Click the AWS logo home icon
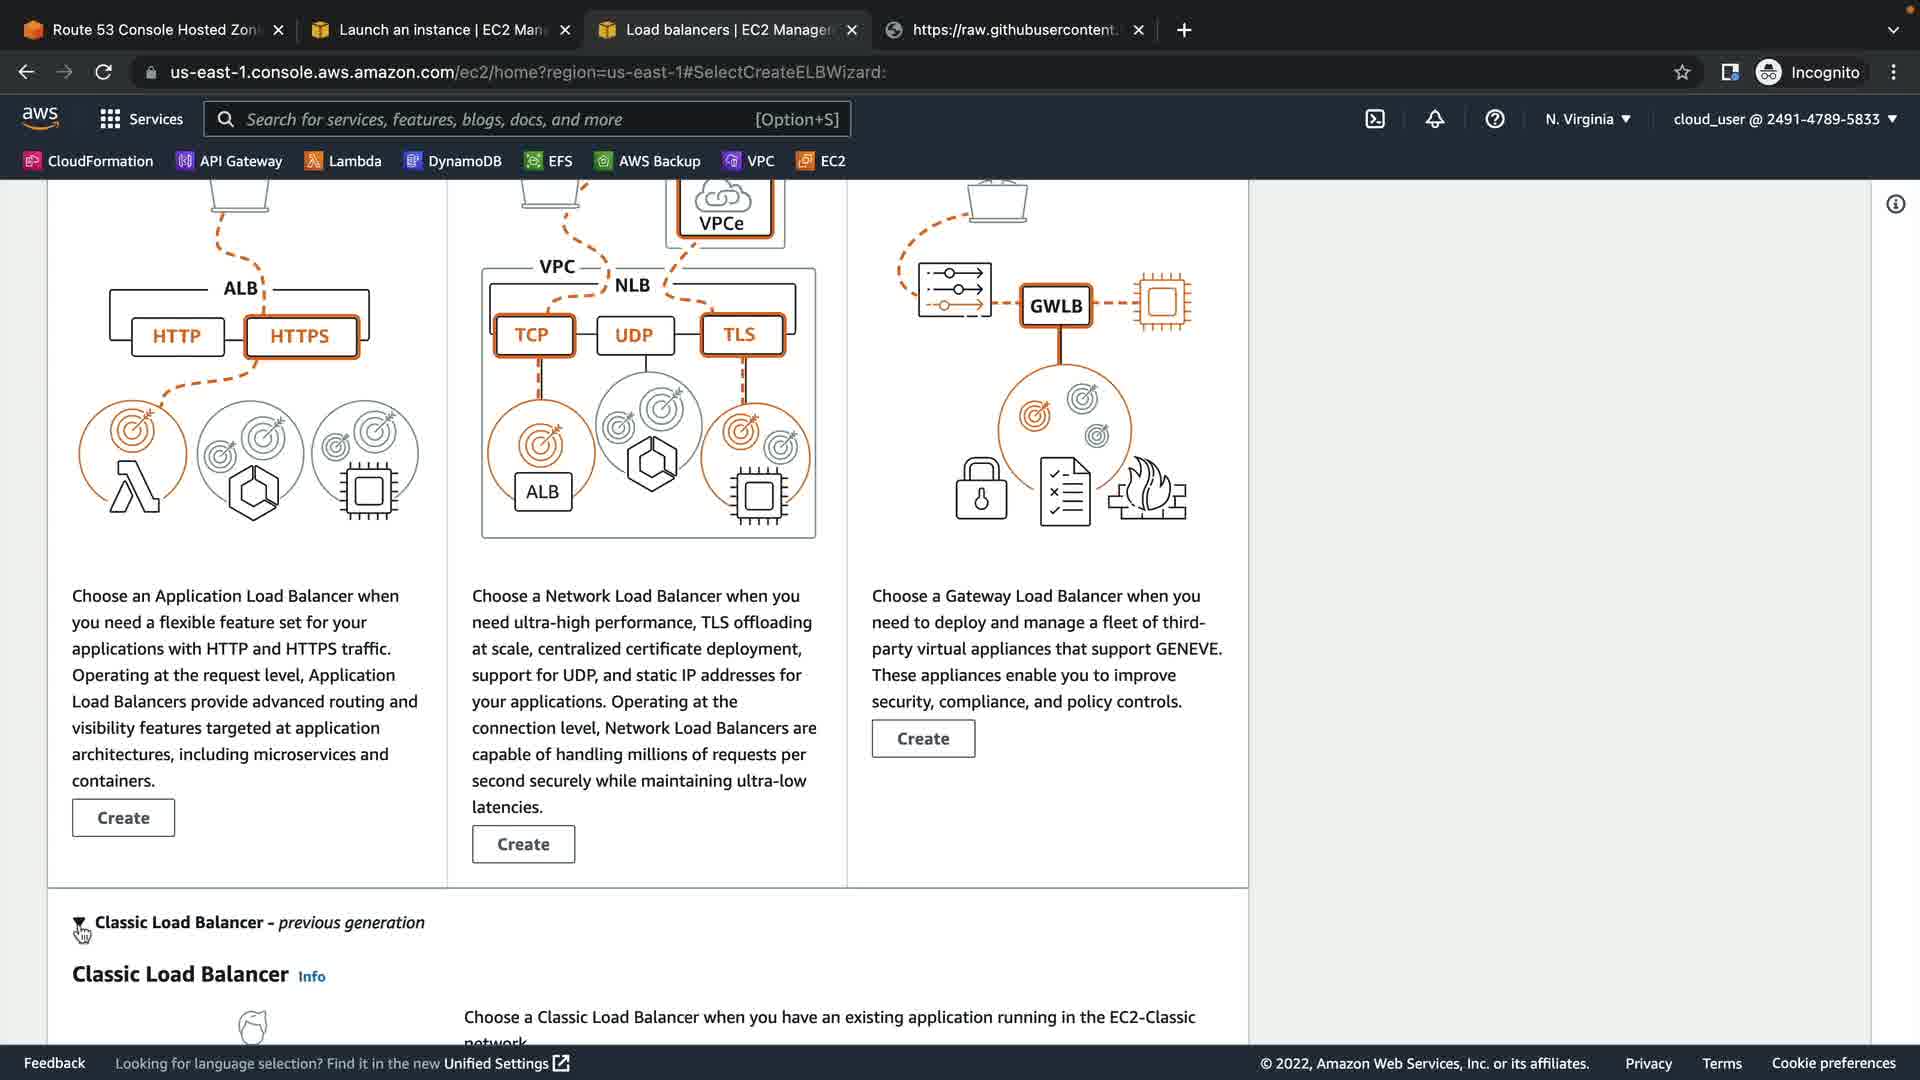 coord(40,118)
